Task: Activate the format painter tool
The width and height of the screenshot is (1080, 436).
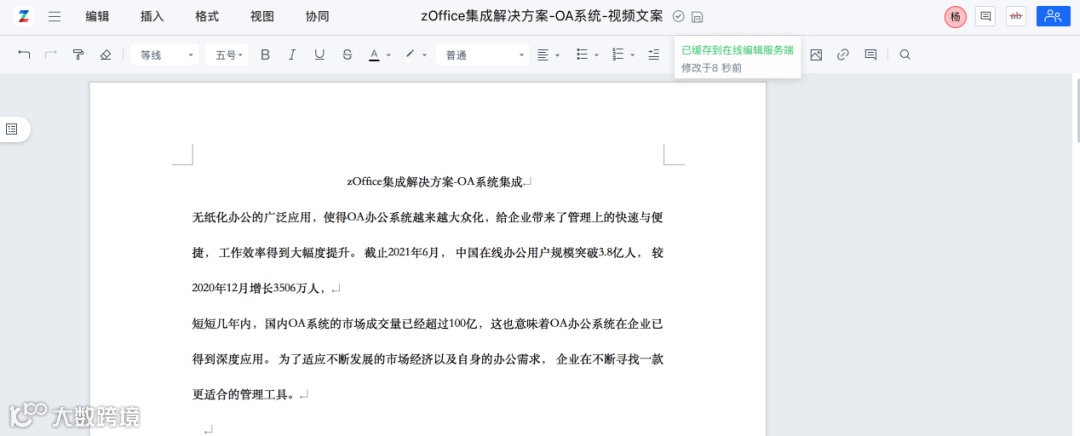Action: click(78, 54)
